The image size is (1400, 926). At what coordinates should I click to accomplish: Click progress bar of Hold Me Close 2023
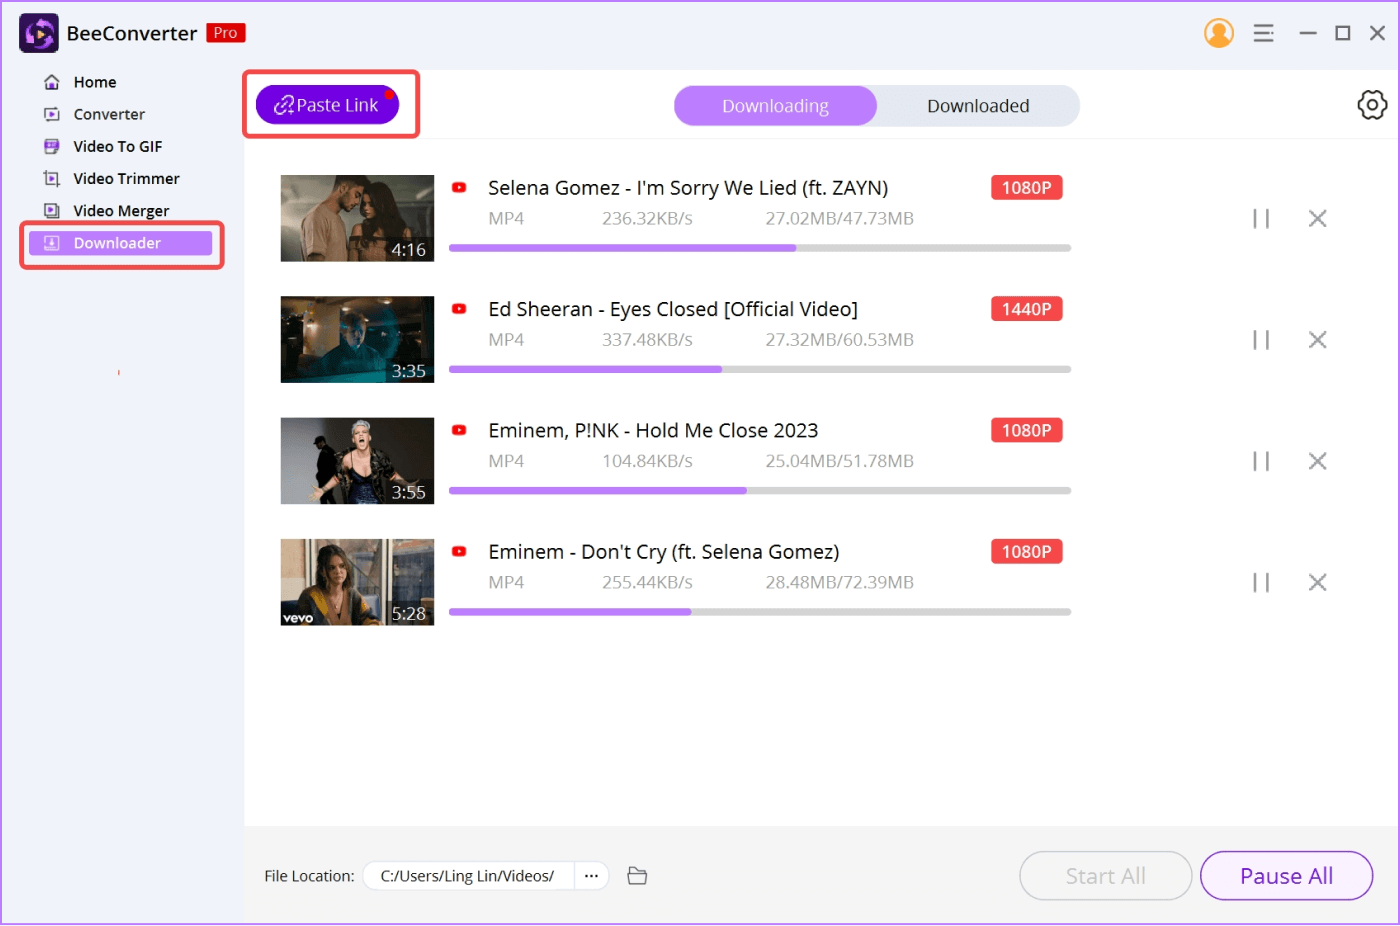tap(760, 490)
